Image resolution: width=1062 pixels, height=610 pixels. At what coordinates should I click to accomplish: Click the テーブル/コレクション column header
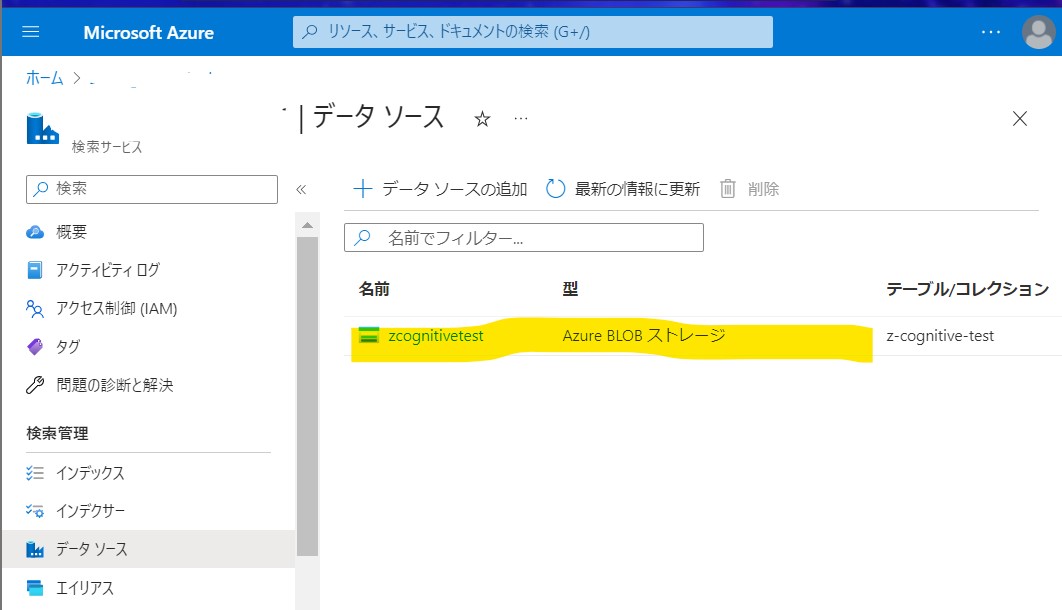967,289
